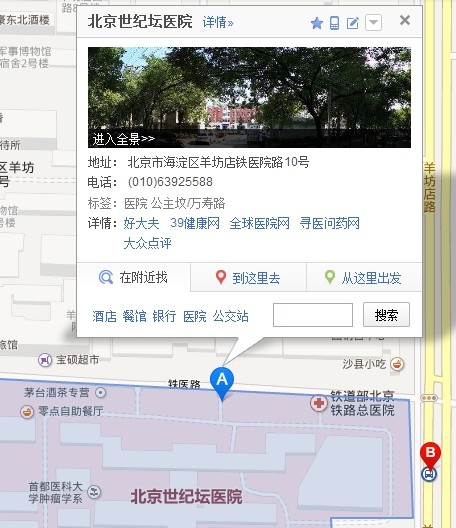
Task: Click blue marker A on map
Action: pyautogui.click(x=222, y=382)
